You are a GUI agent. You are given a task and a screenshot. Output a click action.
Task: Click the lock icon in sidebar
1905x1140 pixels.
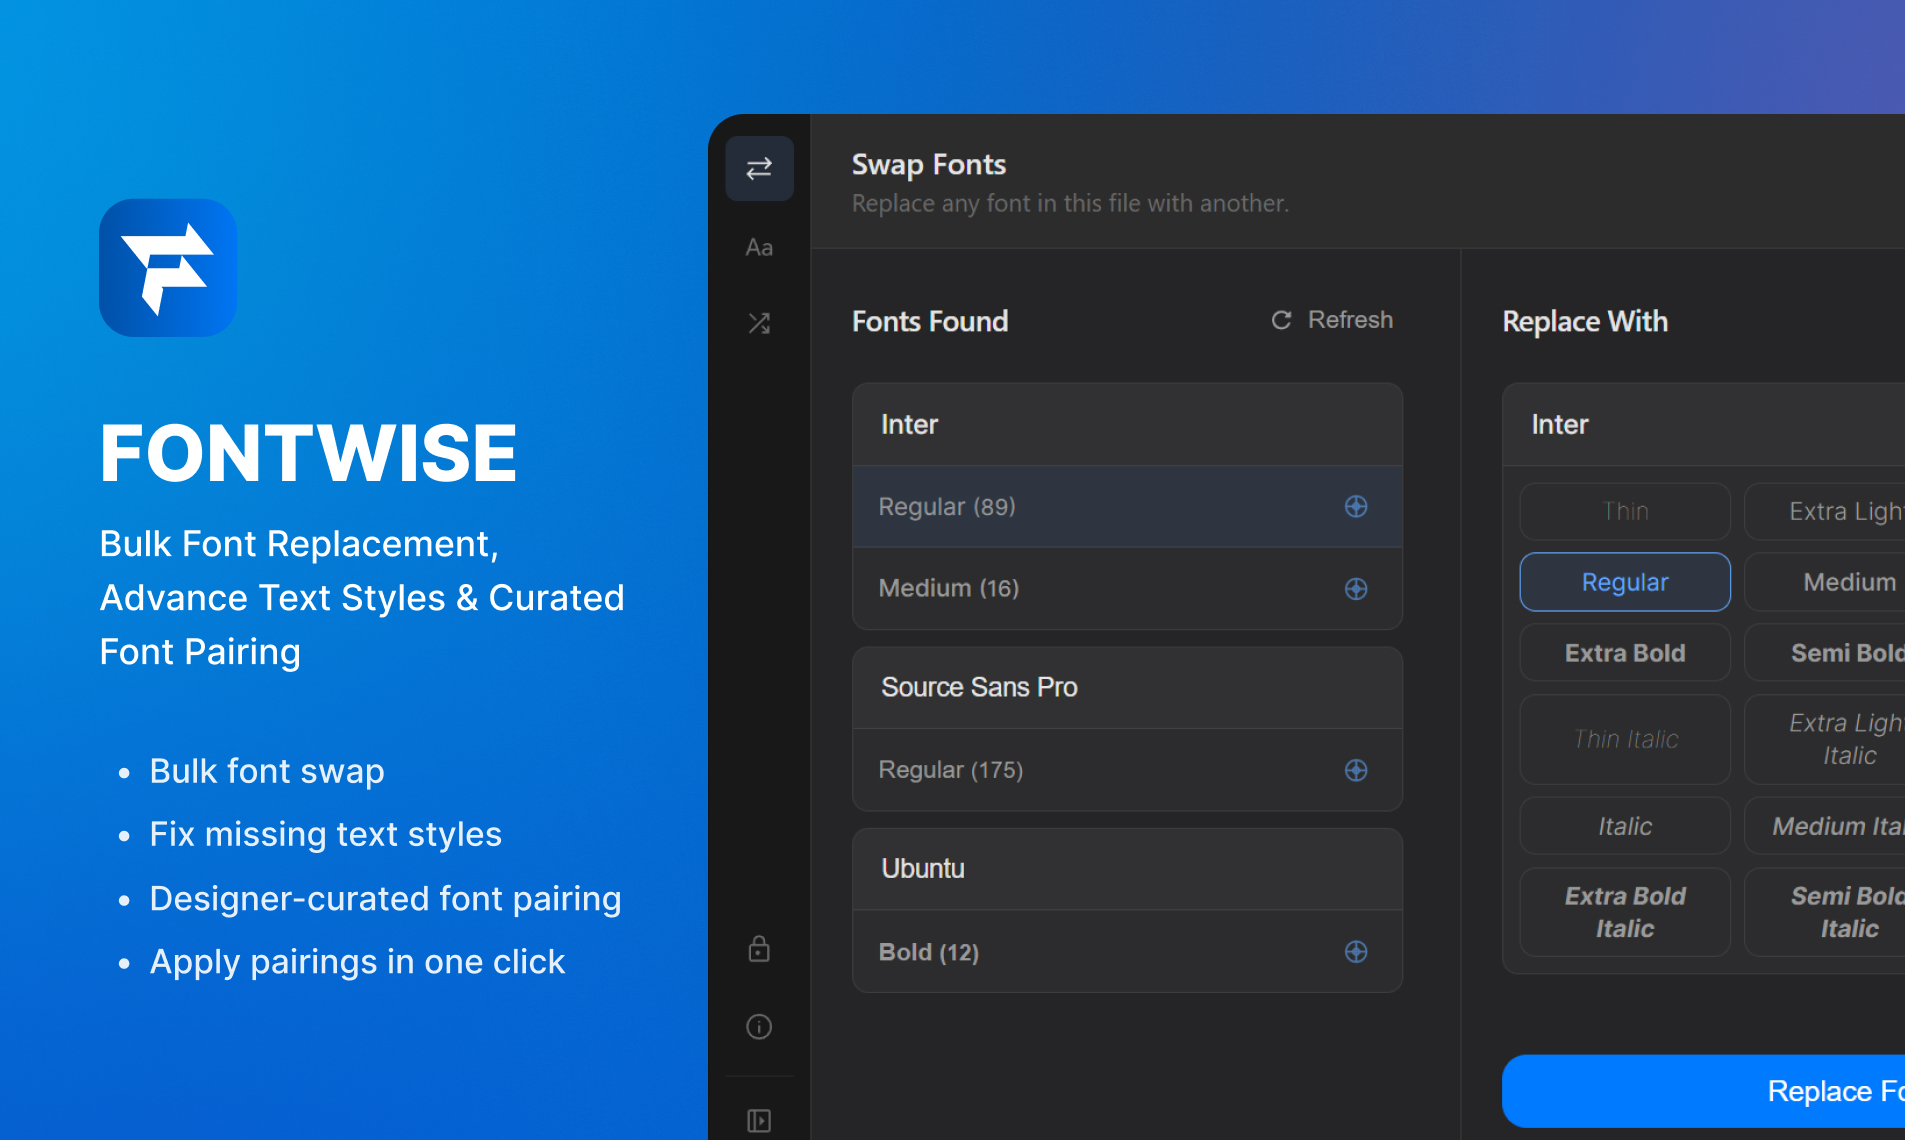pos(759,948)
